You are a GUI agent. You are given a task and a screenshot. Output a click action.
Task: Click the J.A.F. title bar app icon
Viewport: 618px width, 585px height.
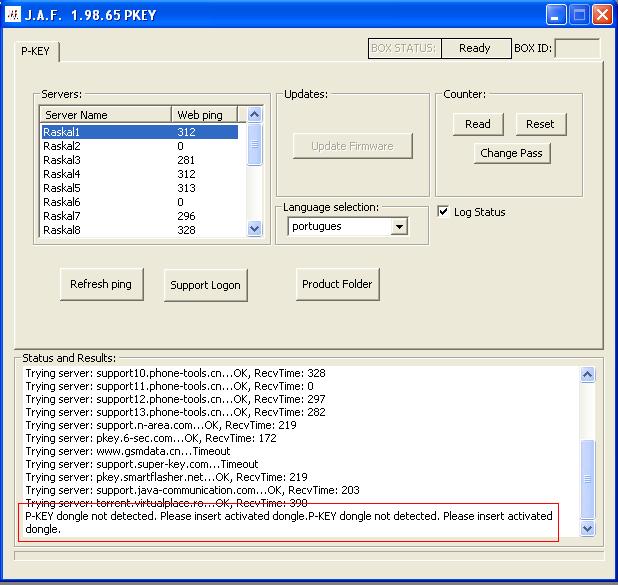[x=13, y=15]
